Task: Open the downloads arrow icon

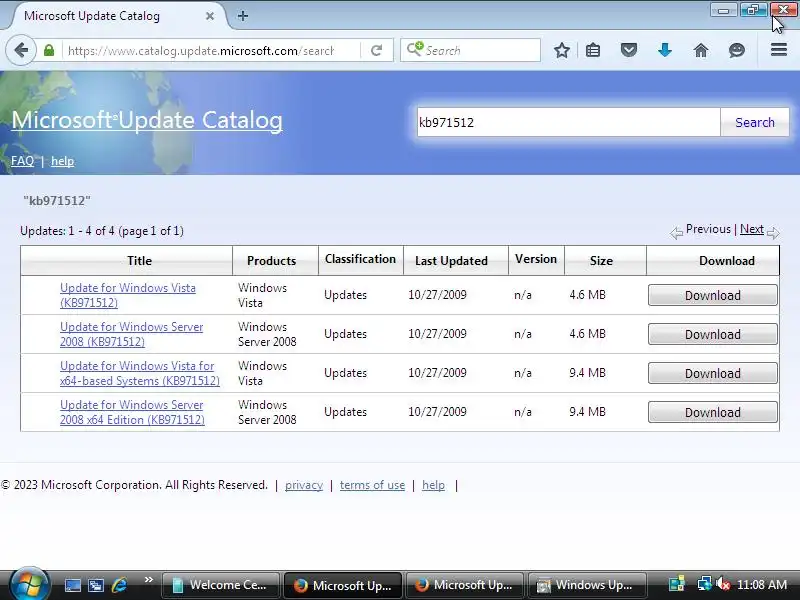Action: point(665,50)
